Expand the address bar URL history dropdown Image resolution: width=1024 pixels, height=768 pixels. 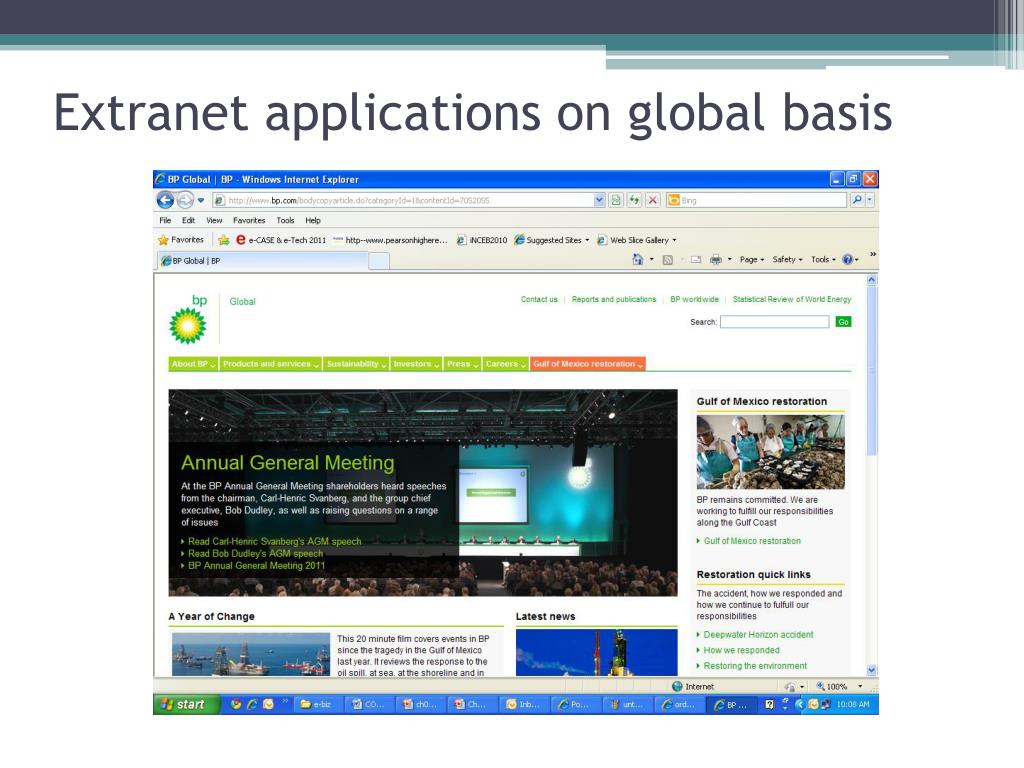click(x=600, y=200)
